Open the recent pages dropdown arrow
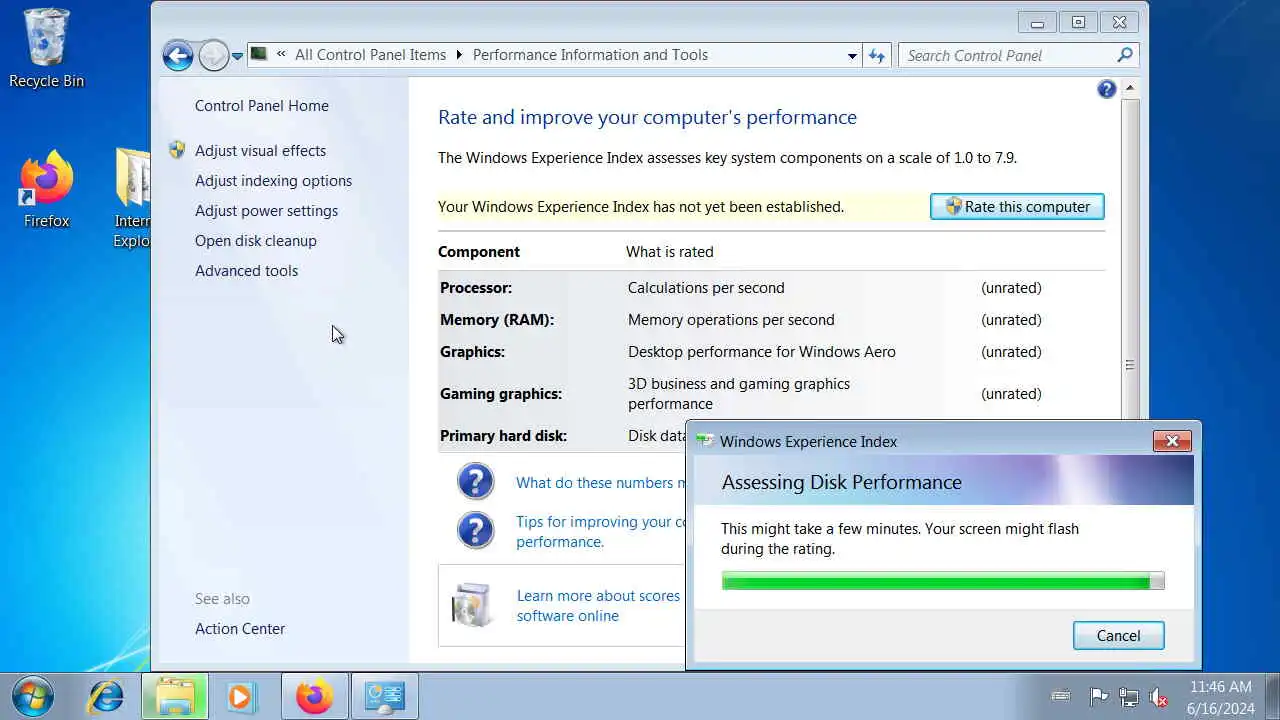Image resolution: width=1280 pixels, height=720 pixels. 237,56
